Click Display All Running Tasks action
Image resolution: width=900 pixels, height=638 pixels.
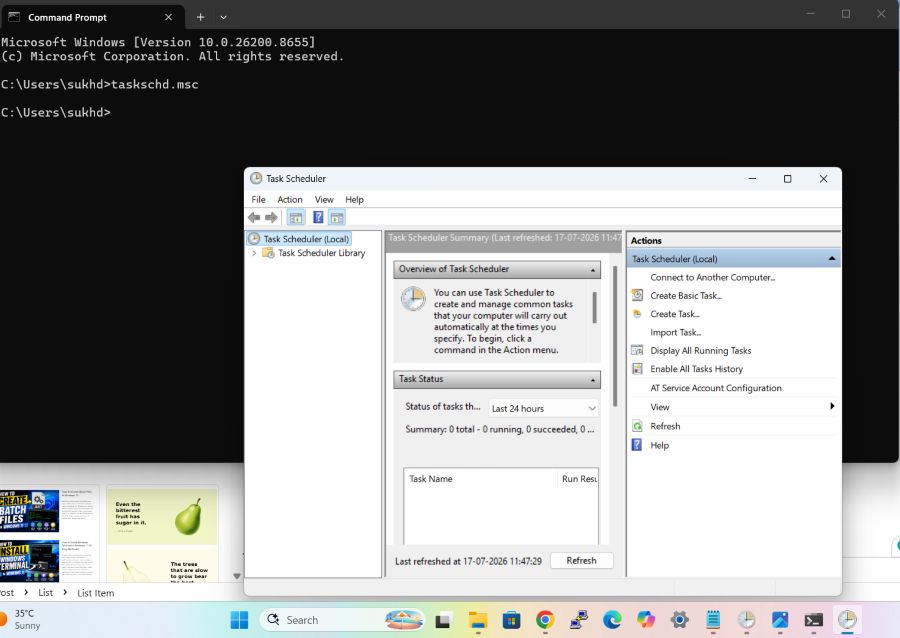pos(700,351)
